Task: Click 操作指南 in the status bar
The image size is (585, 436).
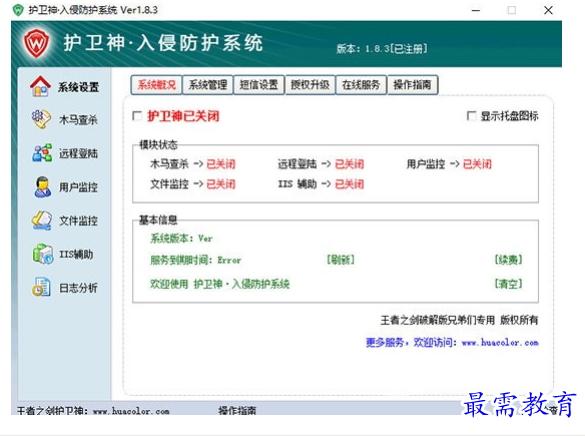Action: (x=237, y=411)
